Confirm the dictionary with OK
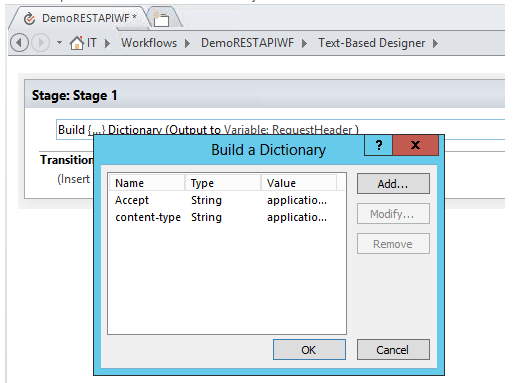Image resolution: width=517 pixels, height=383 pixels. tap(309, 350)
